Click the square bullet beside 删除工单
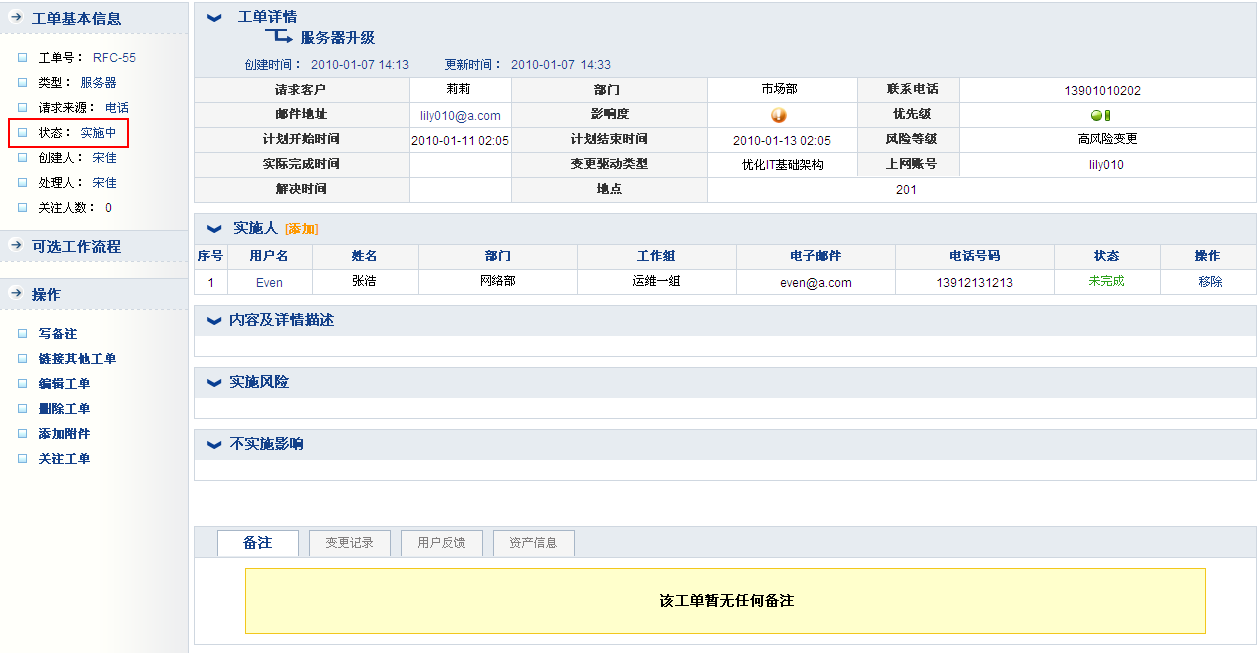 click(23, 409)
